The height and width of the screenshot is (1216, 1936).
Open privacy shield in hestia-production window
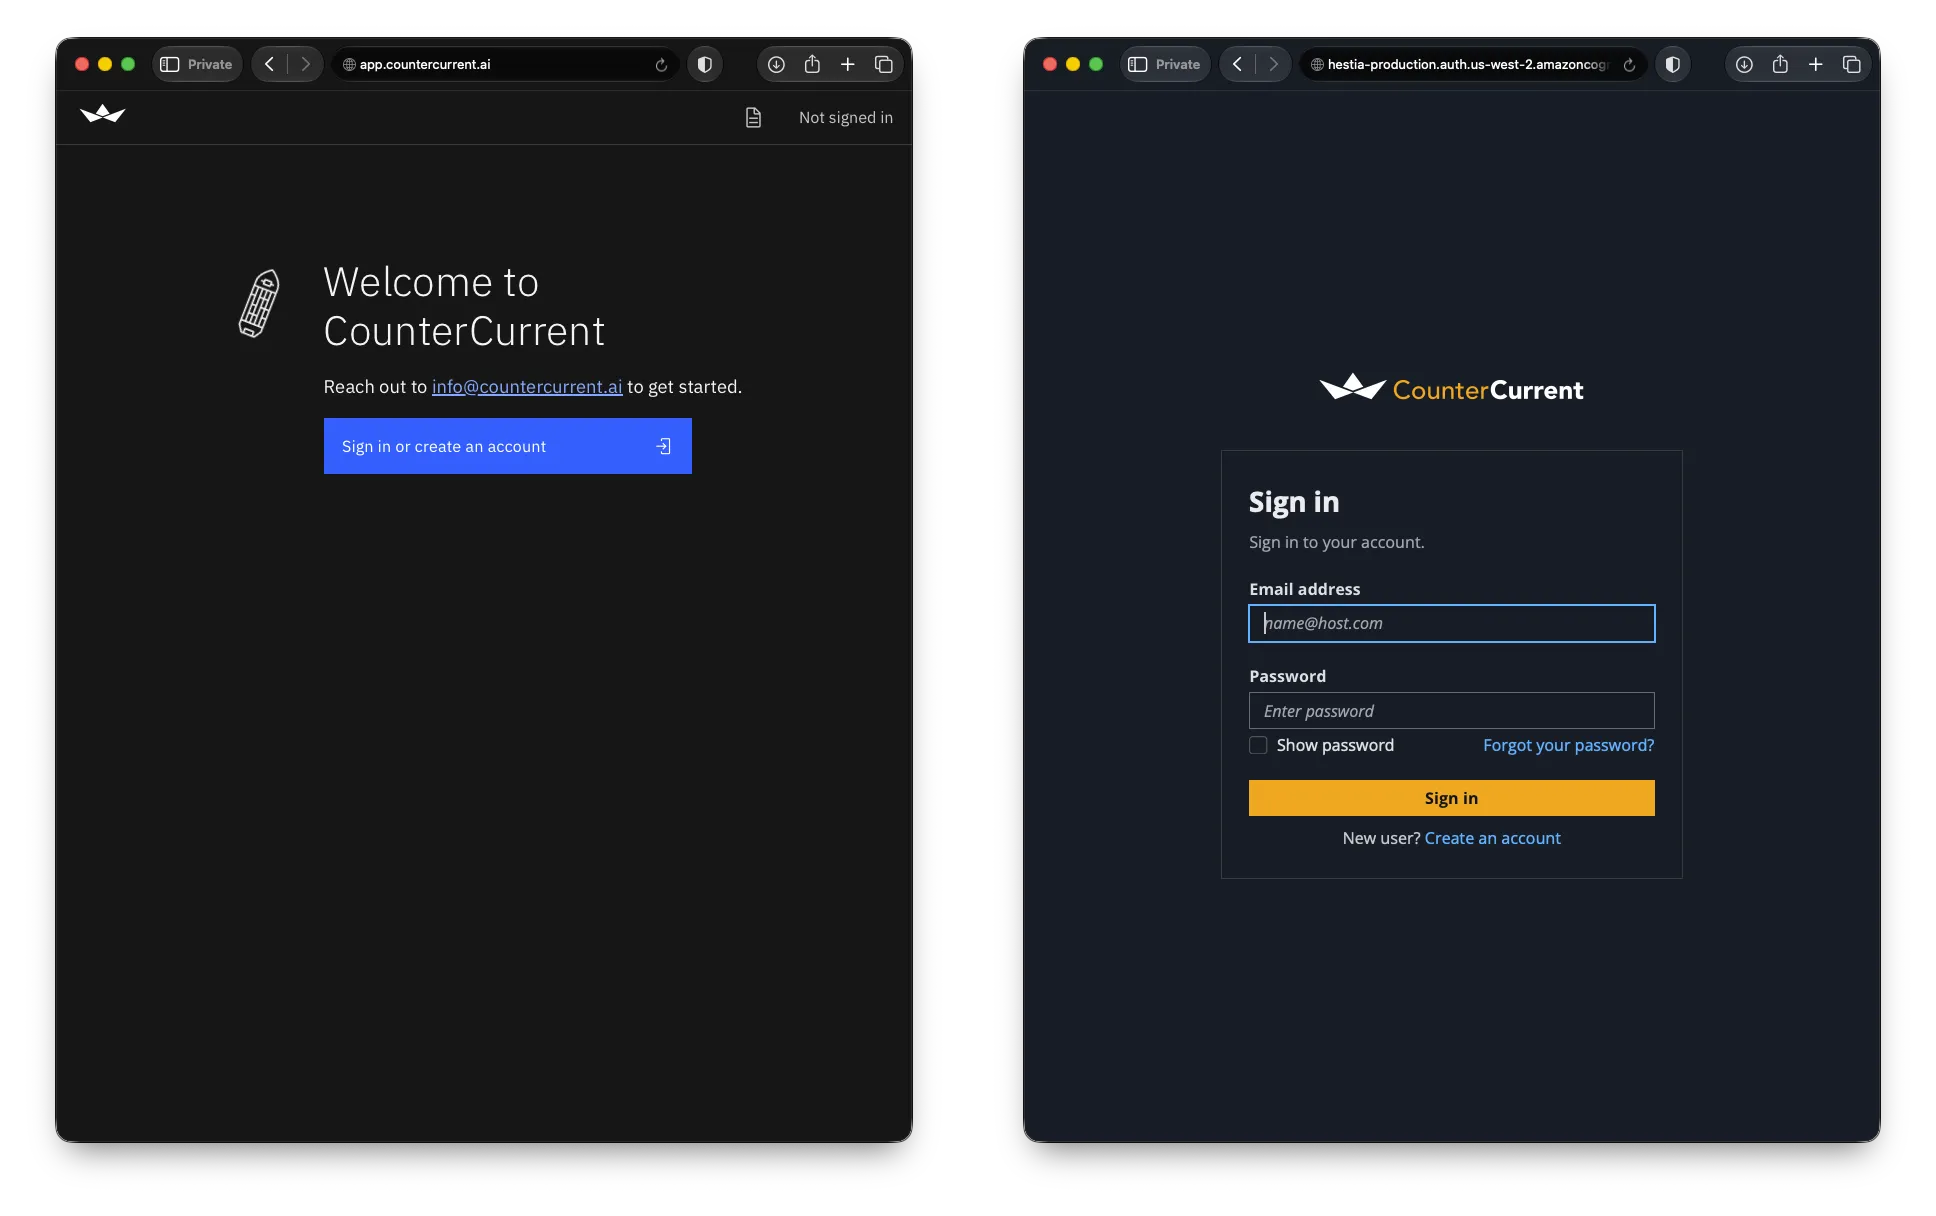pos(1673,64)
